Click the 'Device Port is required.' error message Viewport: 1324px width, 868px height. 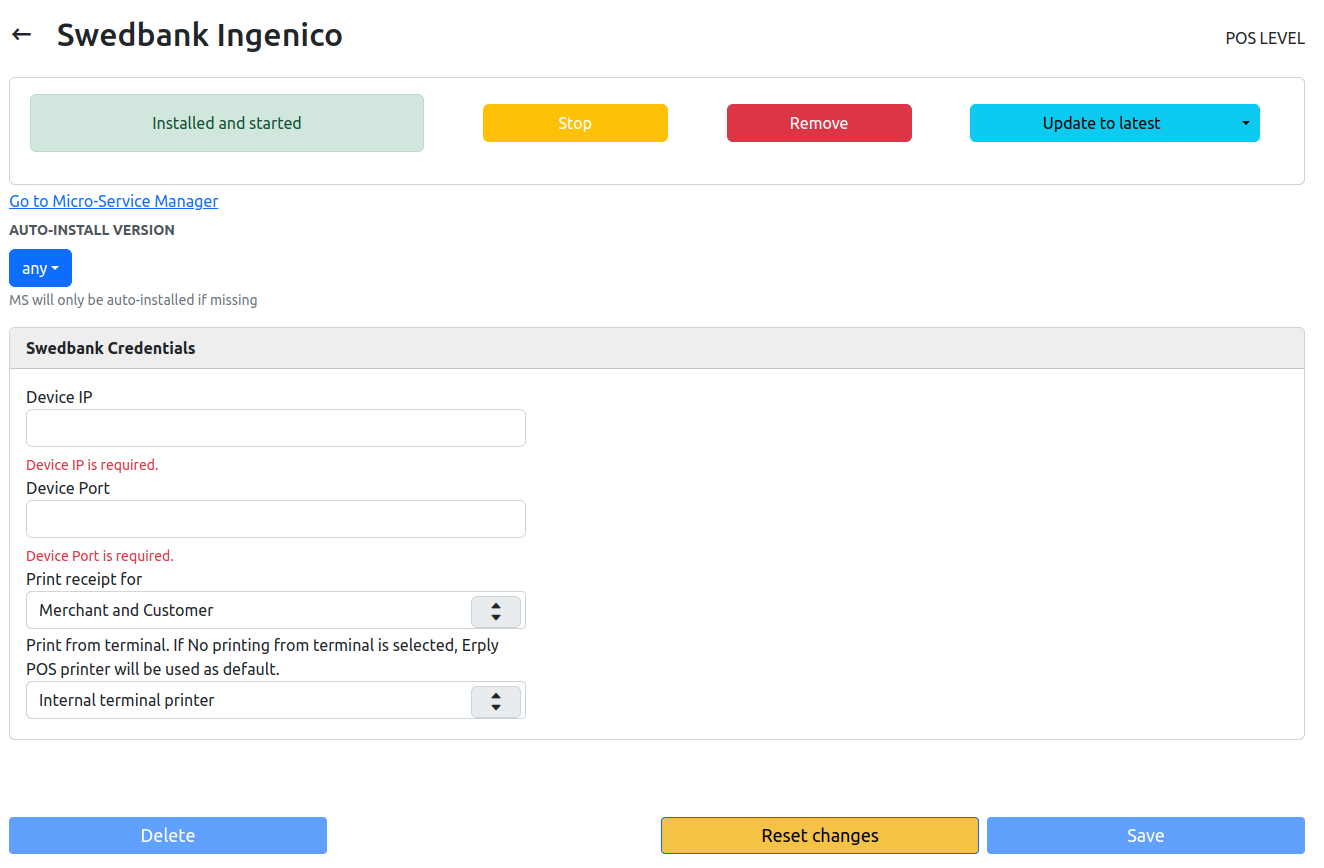point(100,556)
